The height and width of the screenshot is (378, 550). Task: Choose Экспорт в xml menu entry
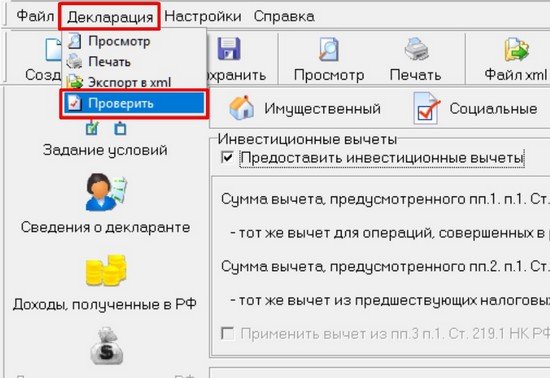point(134,82)
